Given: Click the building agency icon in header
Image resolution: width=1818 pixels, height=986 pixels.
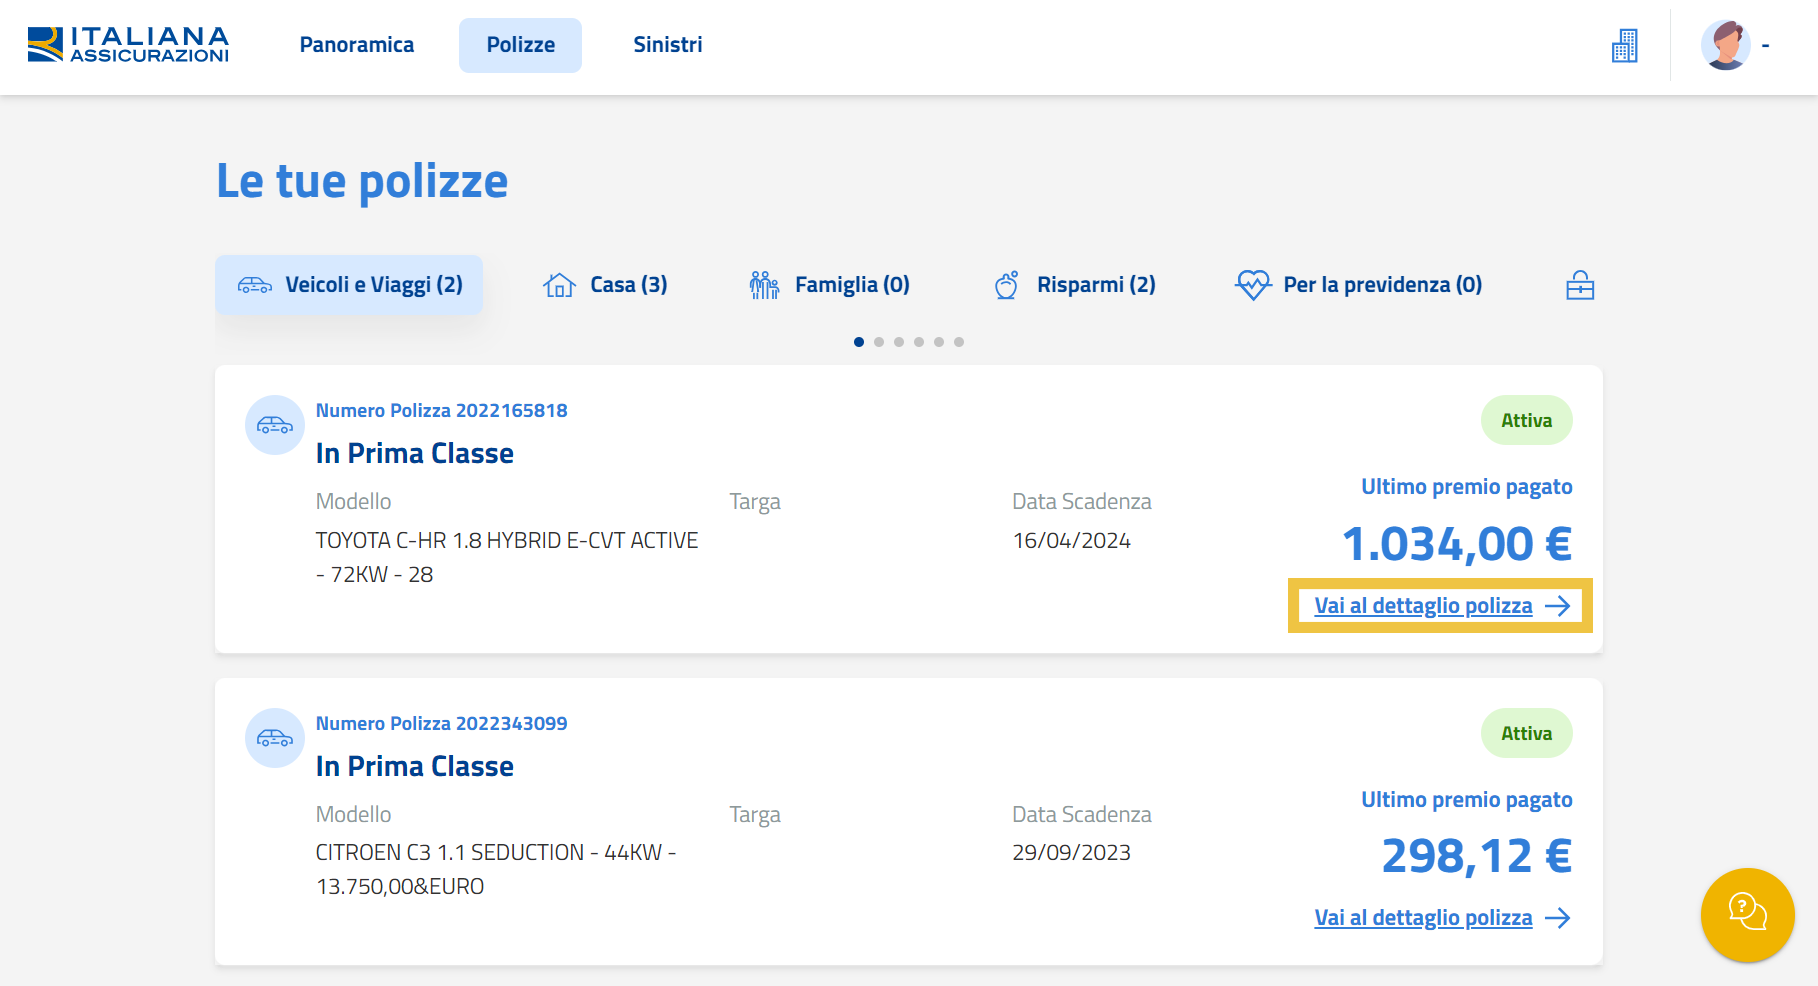Looking at the screenshot, I should tap(1625, 46).
